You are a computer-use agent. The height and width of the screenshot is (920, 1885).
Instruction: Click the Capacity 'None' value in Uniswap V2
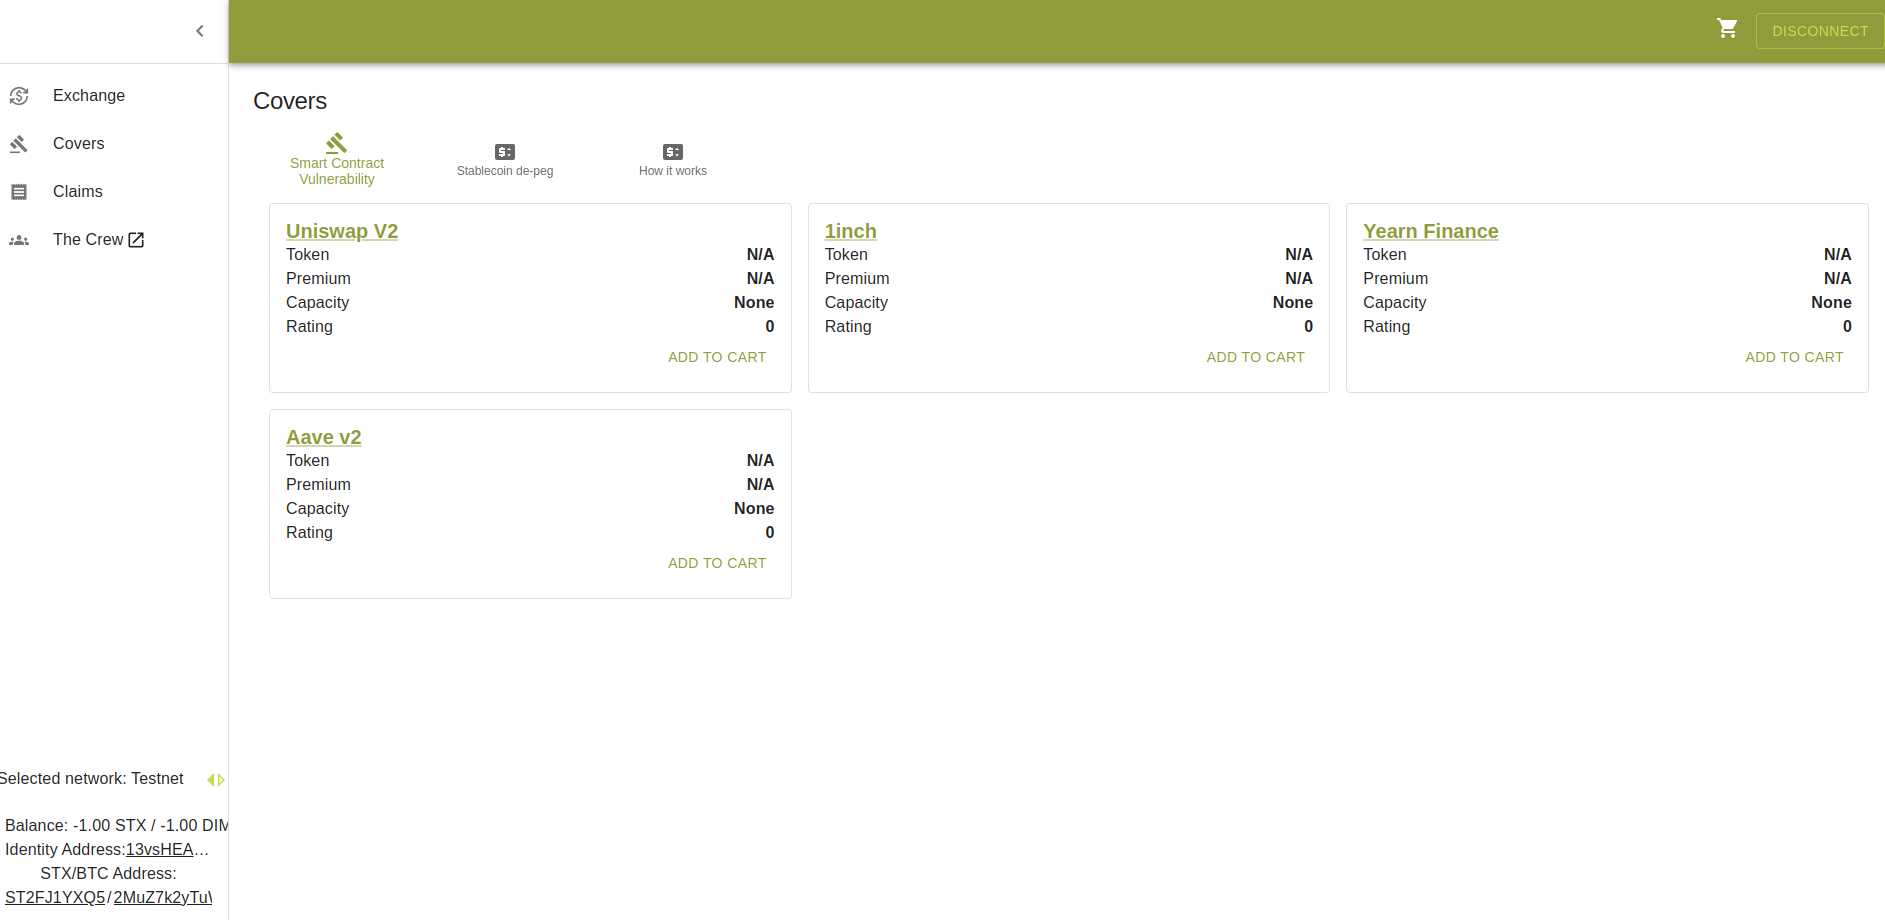(754, 303)
